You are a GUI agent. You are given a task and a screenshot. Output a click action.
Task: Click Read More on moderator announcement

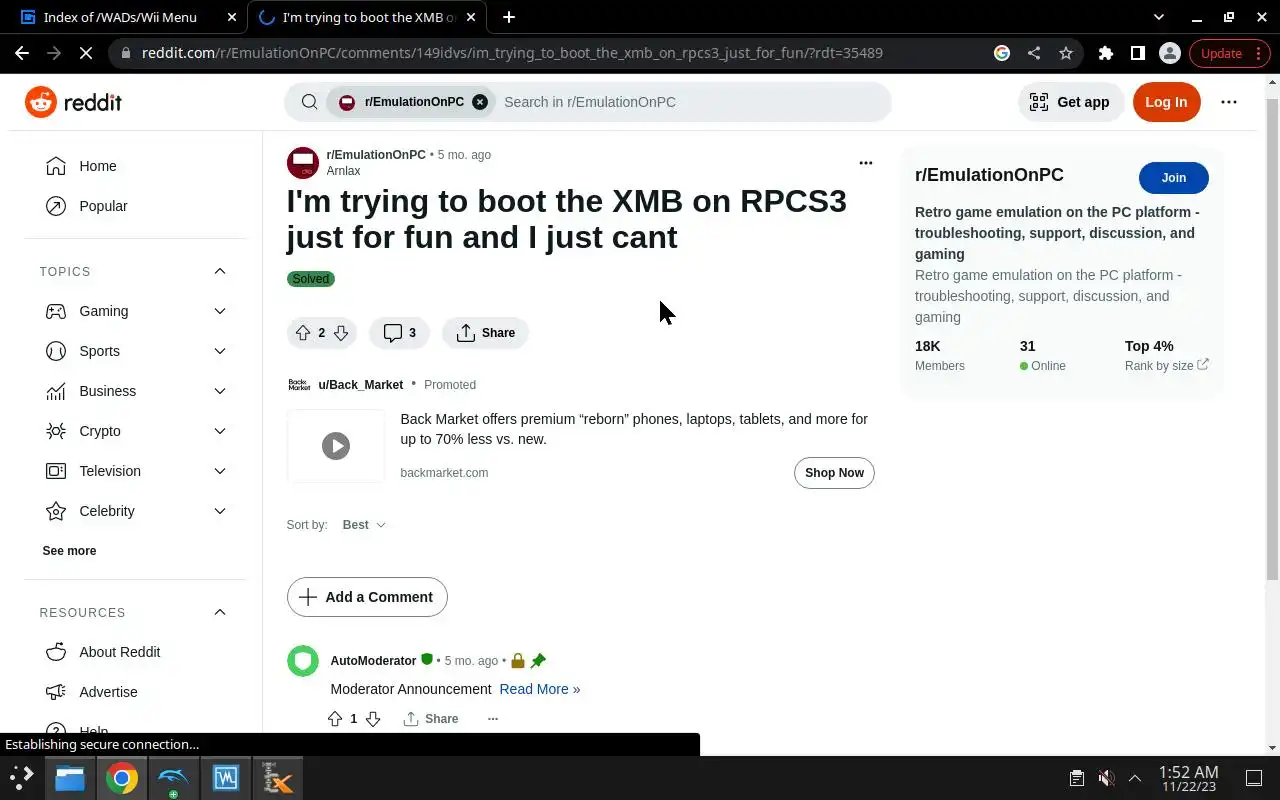(x=539, y=689)
